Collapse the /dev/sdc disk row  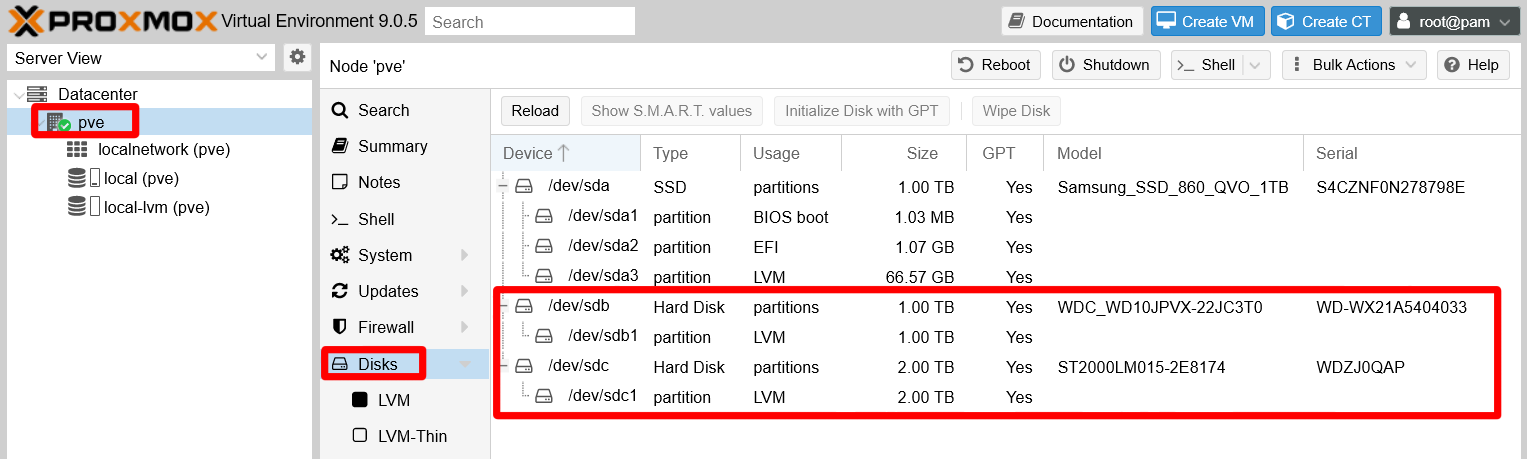click(502, 367)
